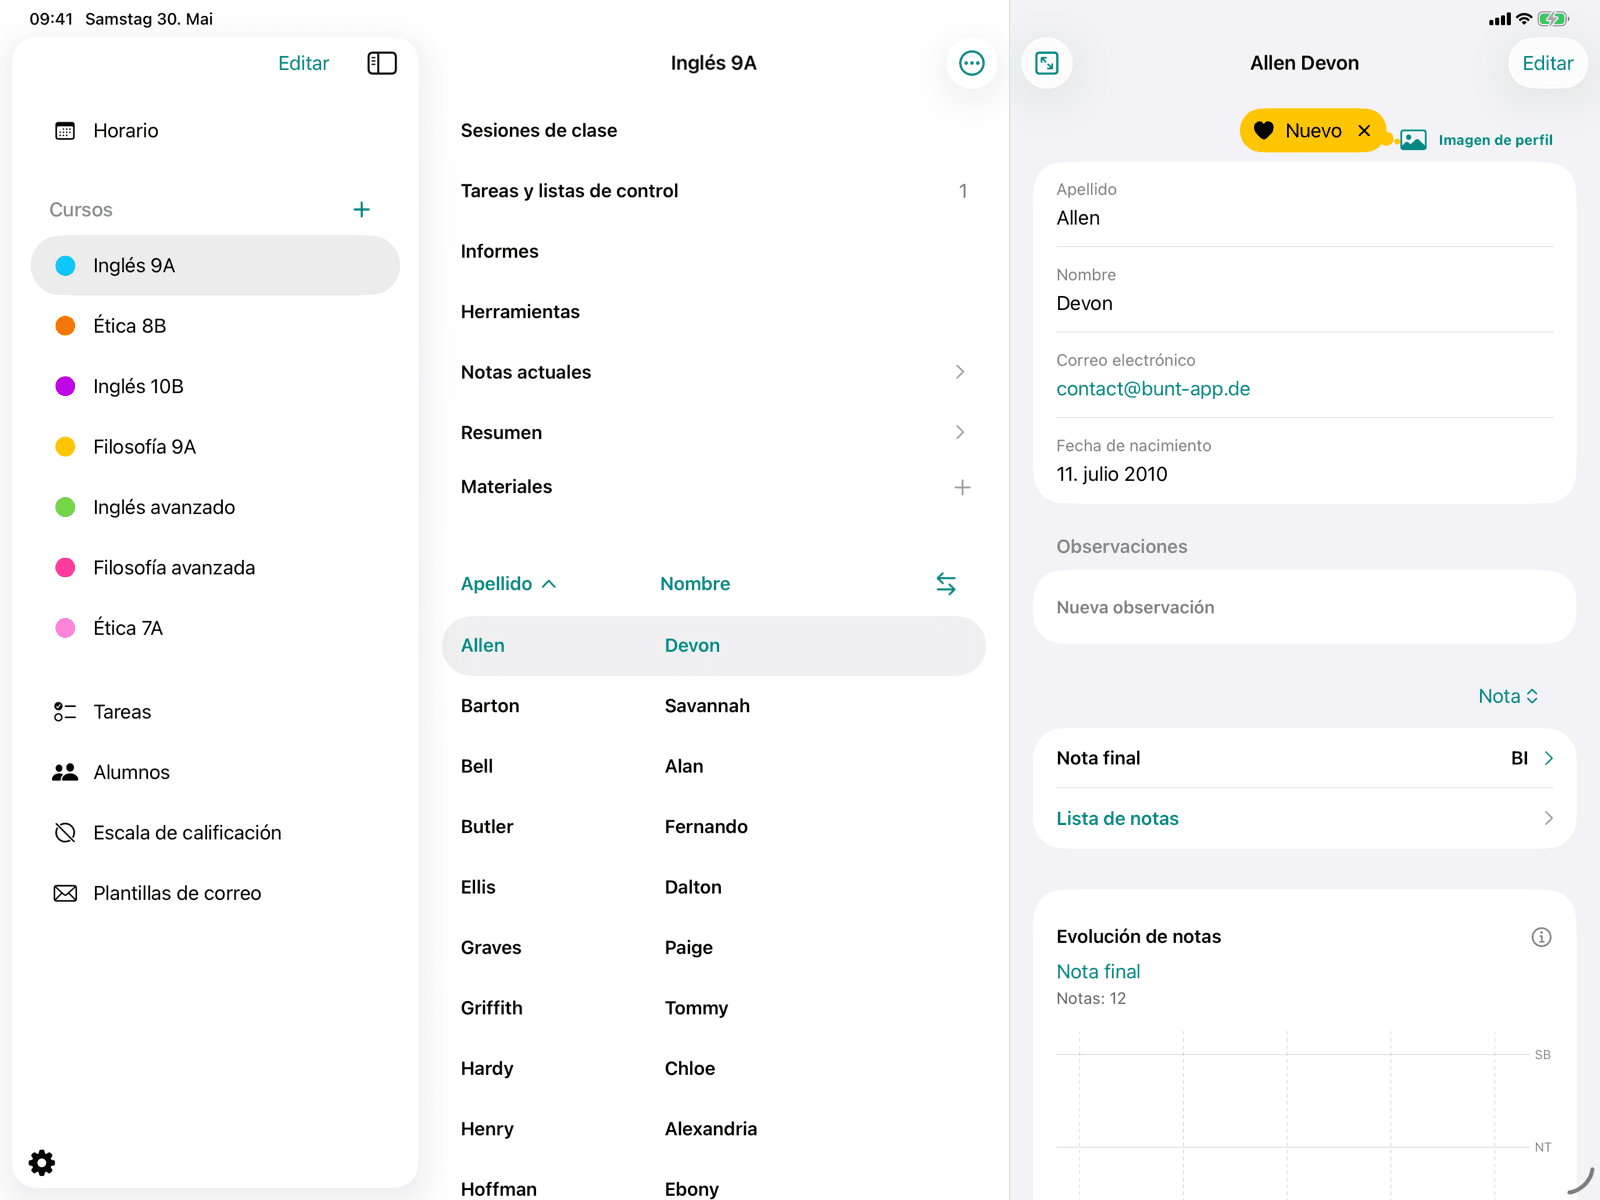The height and width of the screenshot is (1200, 1600).
Task: Open Plantillas de correo
Action: click(215, 894)
